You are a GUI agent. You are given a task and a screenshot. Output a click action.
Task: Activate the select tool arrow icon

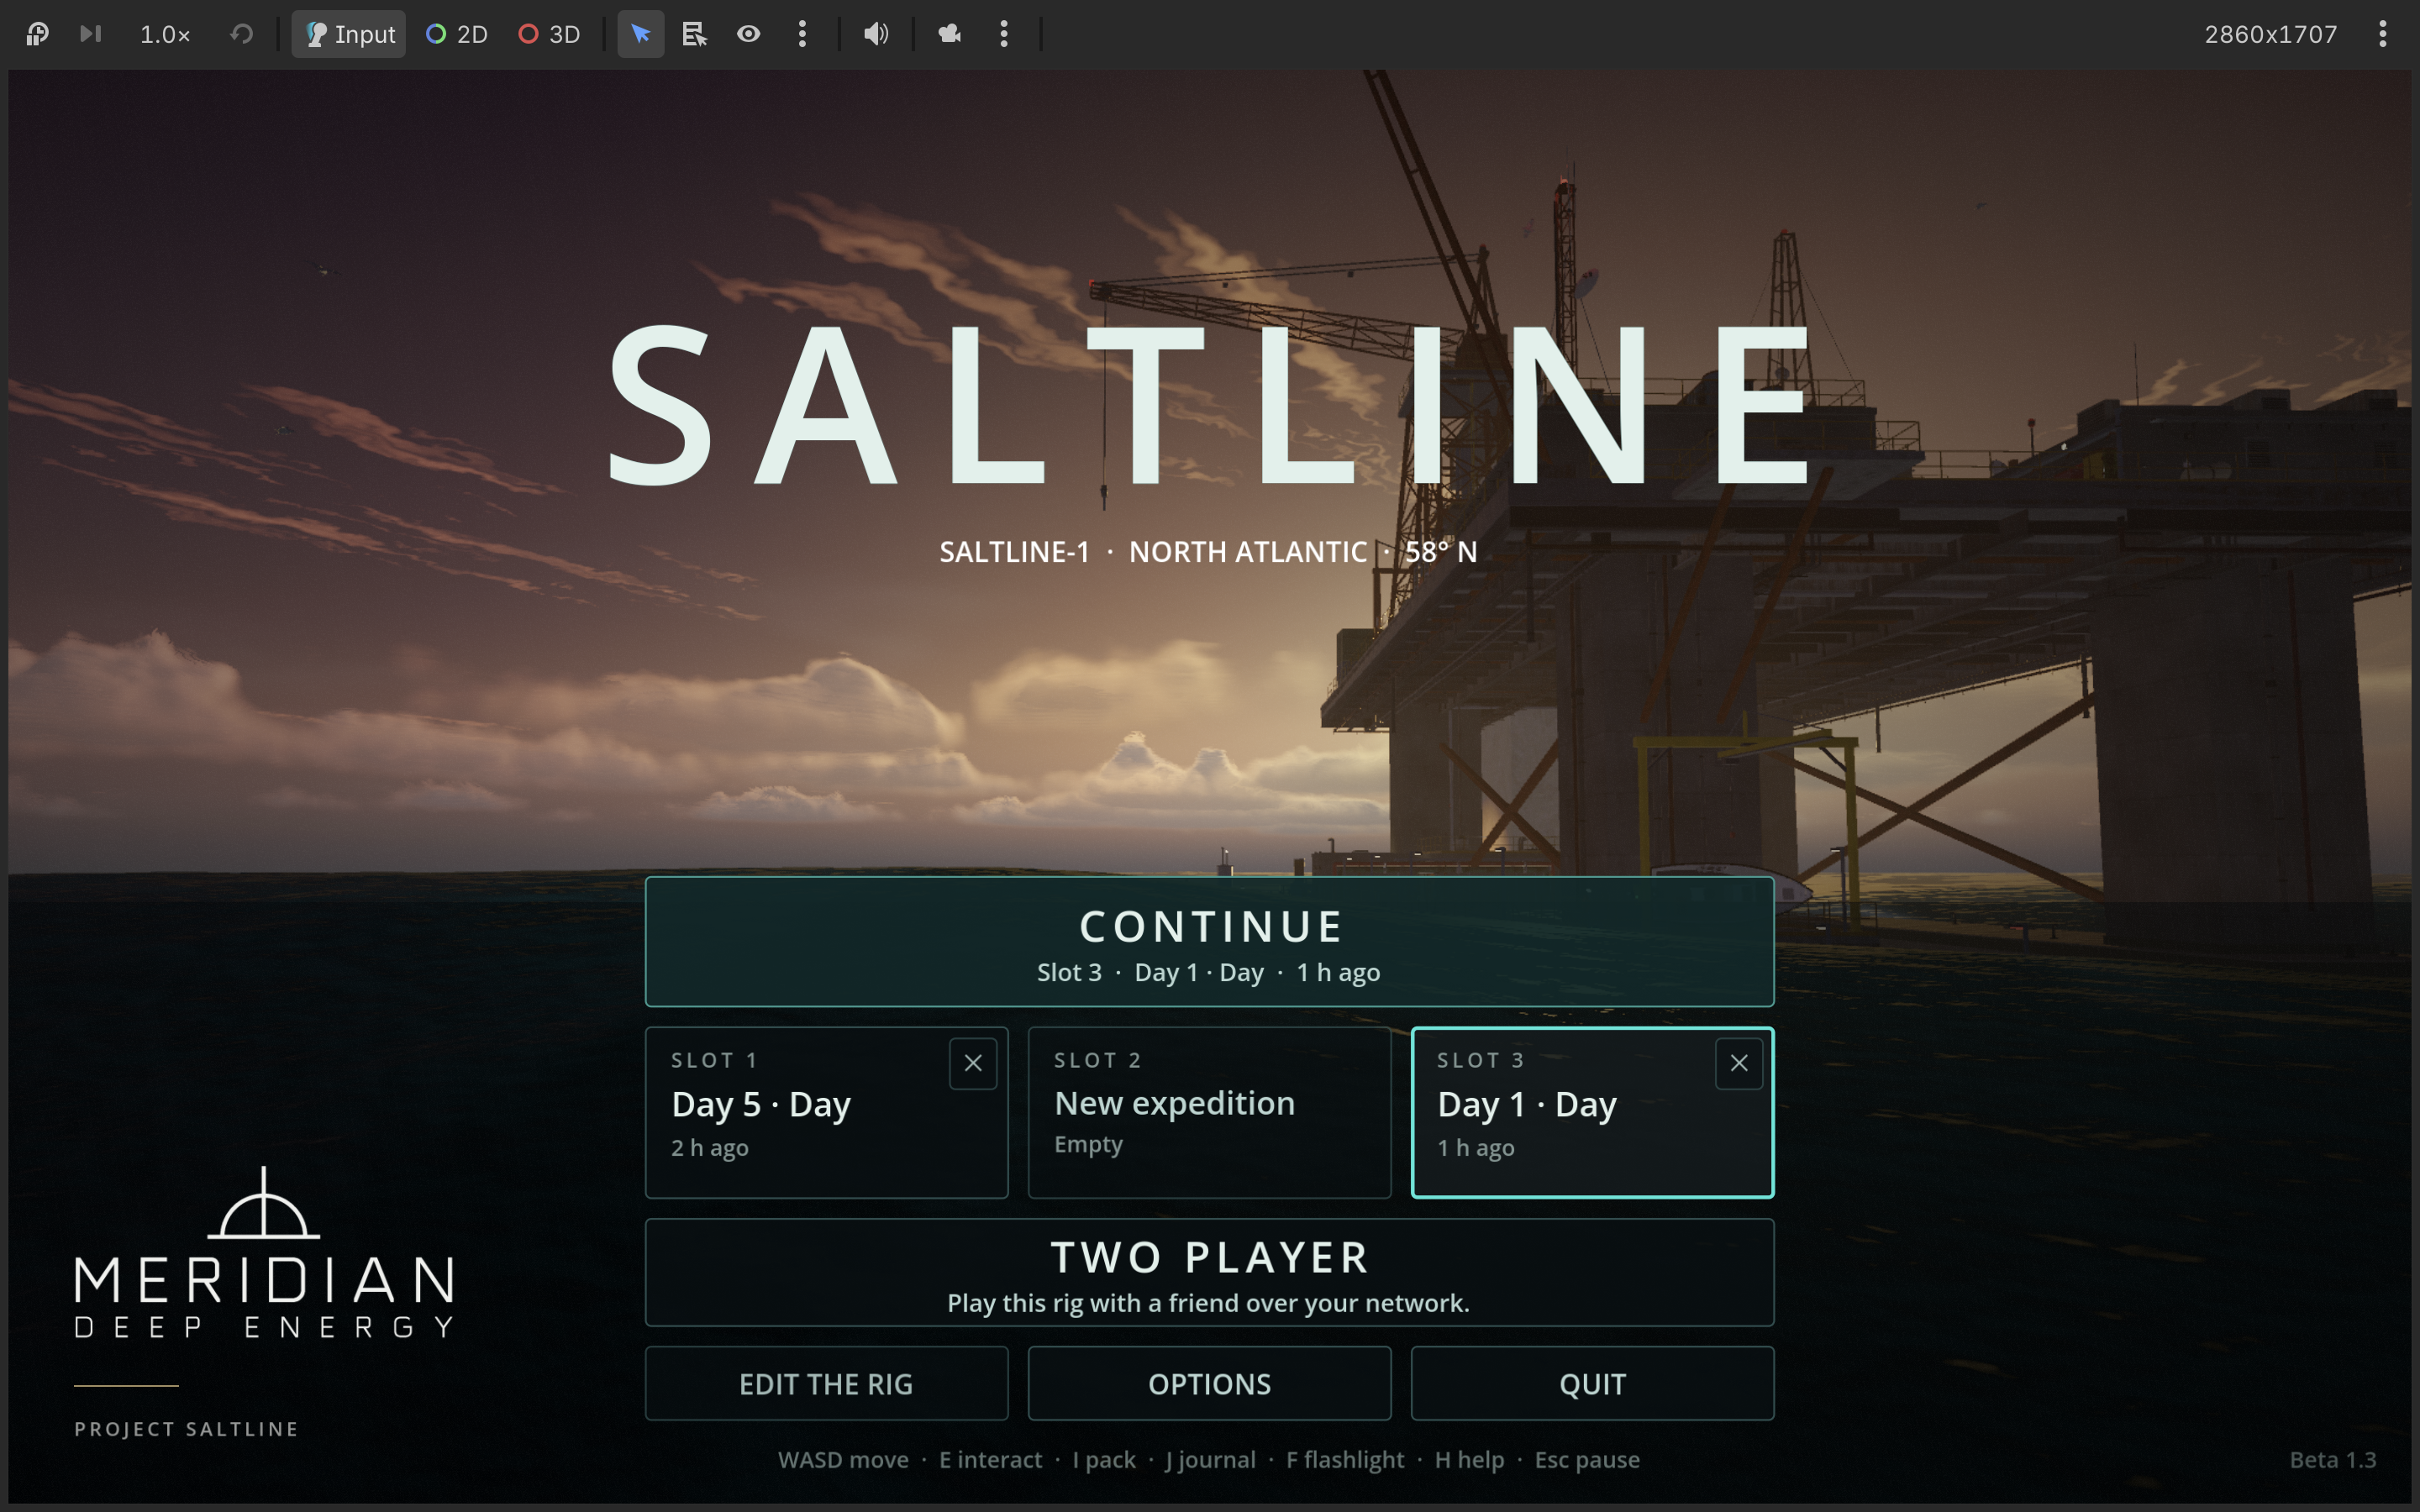point(641,34)
